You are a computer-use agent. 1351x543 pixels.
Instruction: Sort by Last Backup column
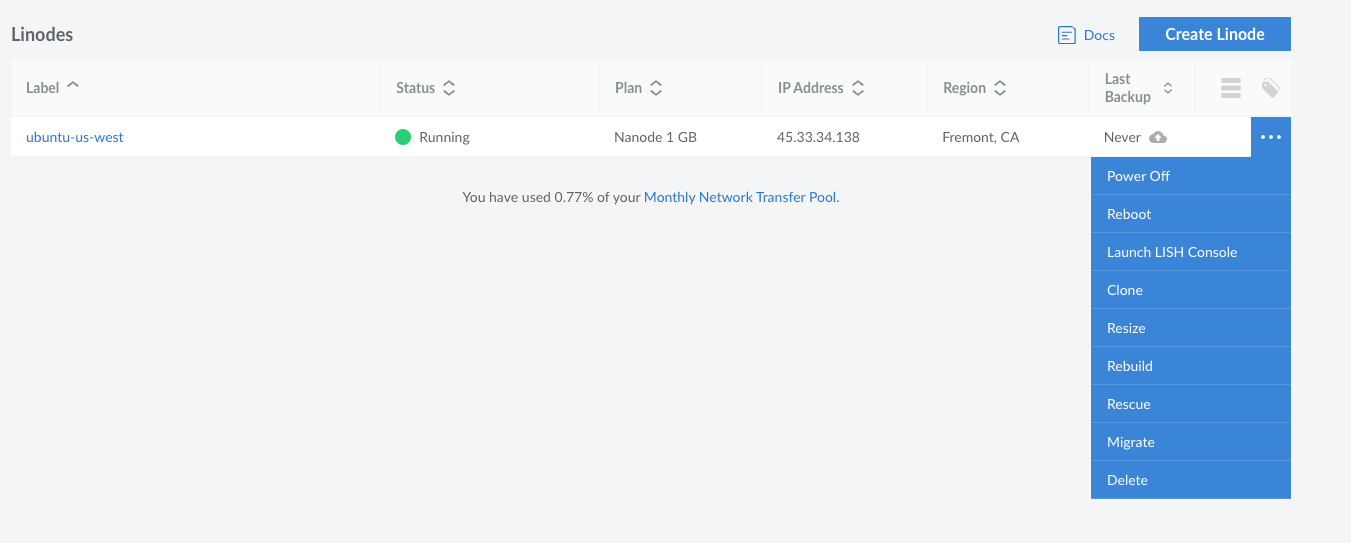pos(1167,88)
